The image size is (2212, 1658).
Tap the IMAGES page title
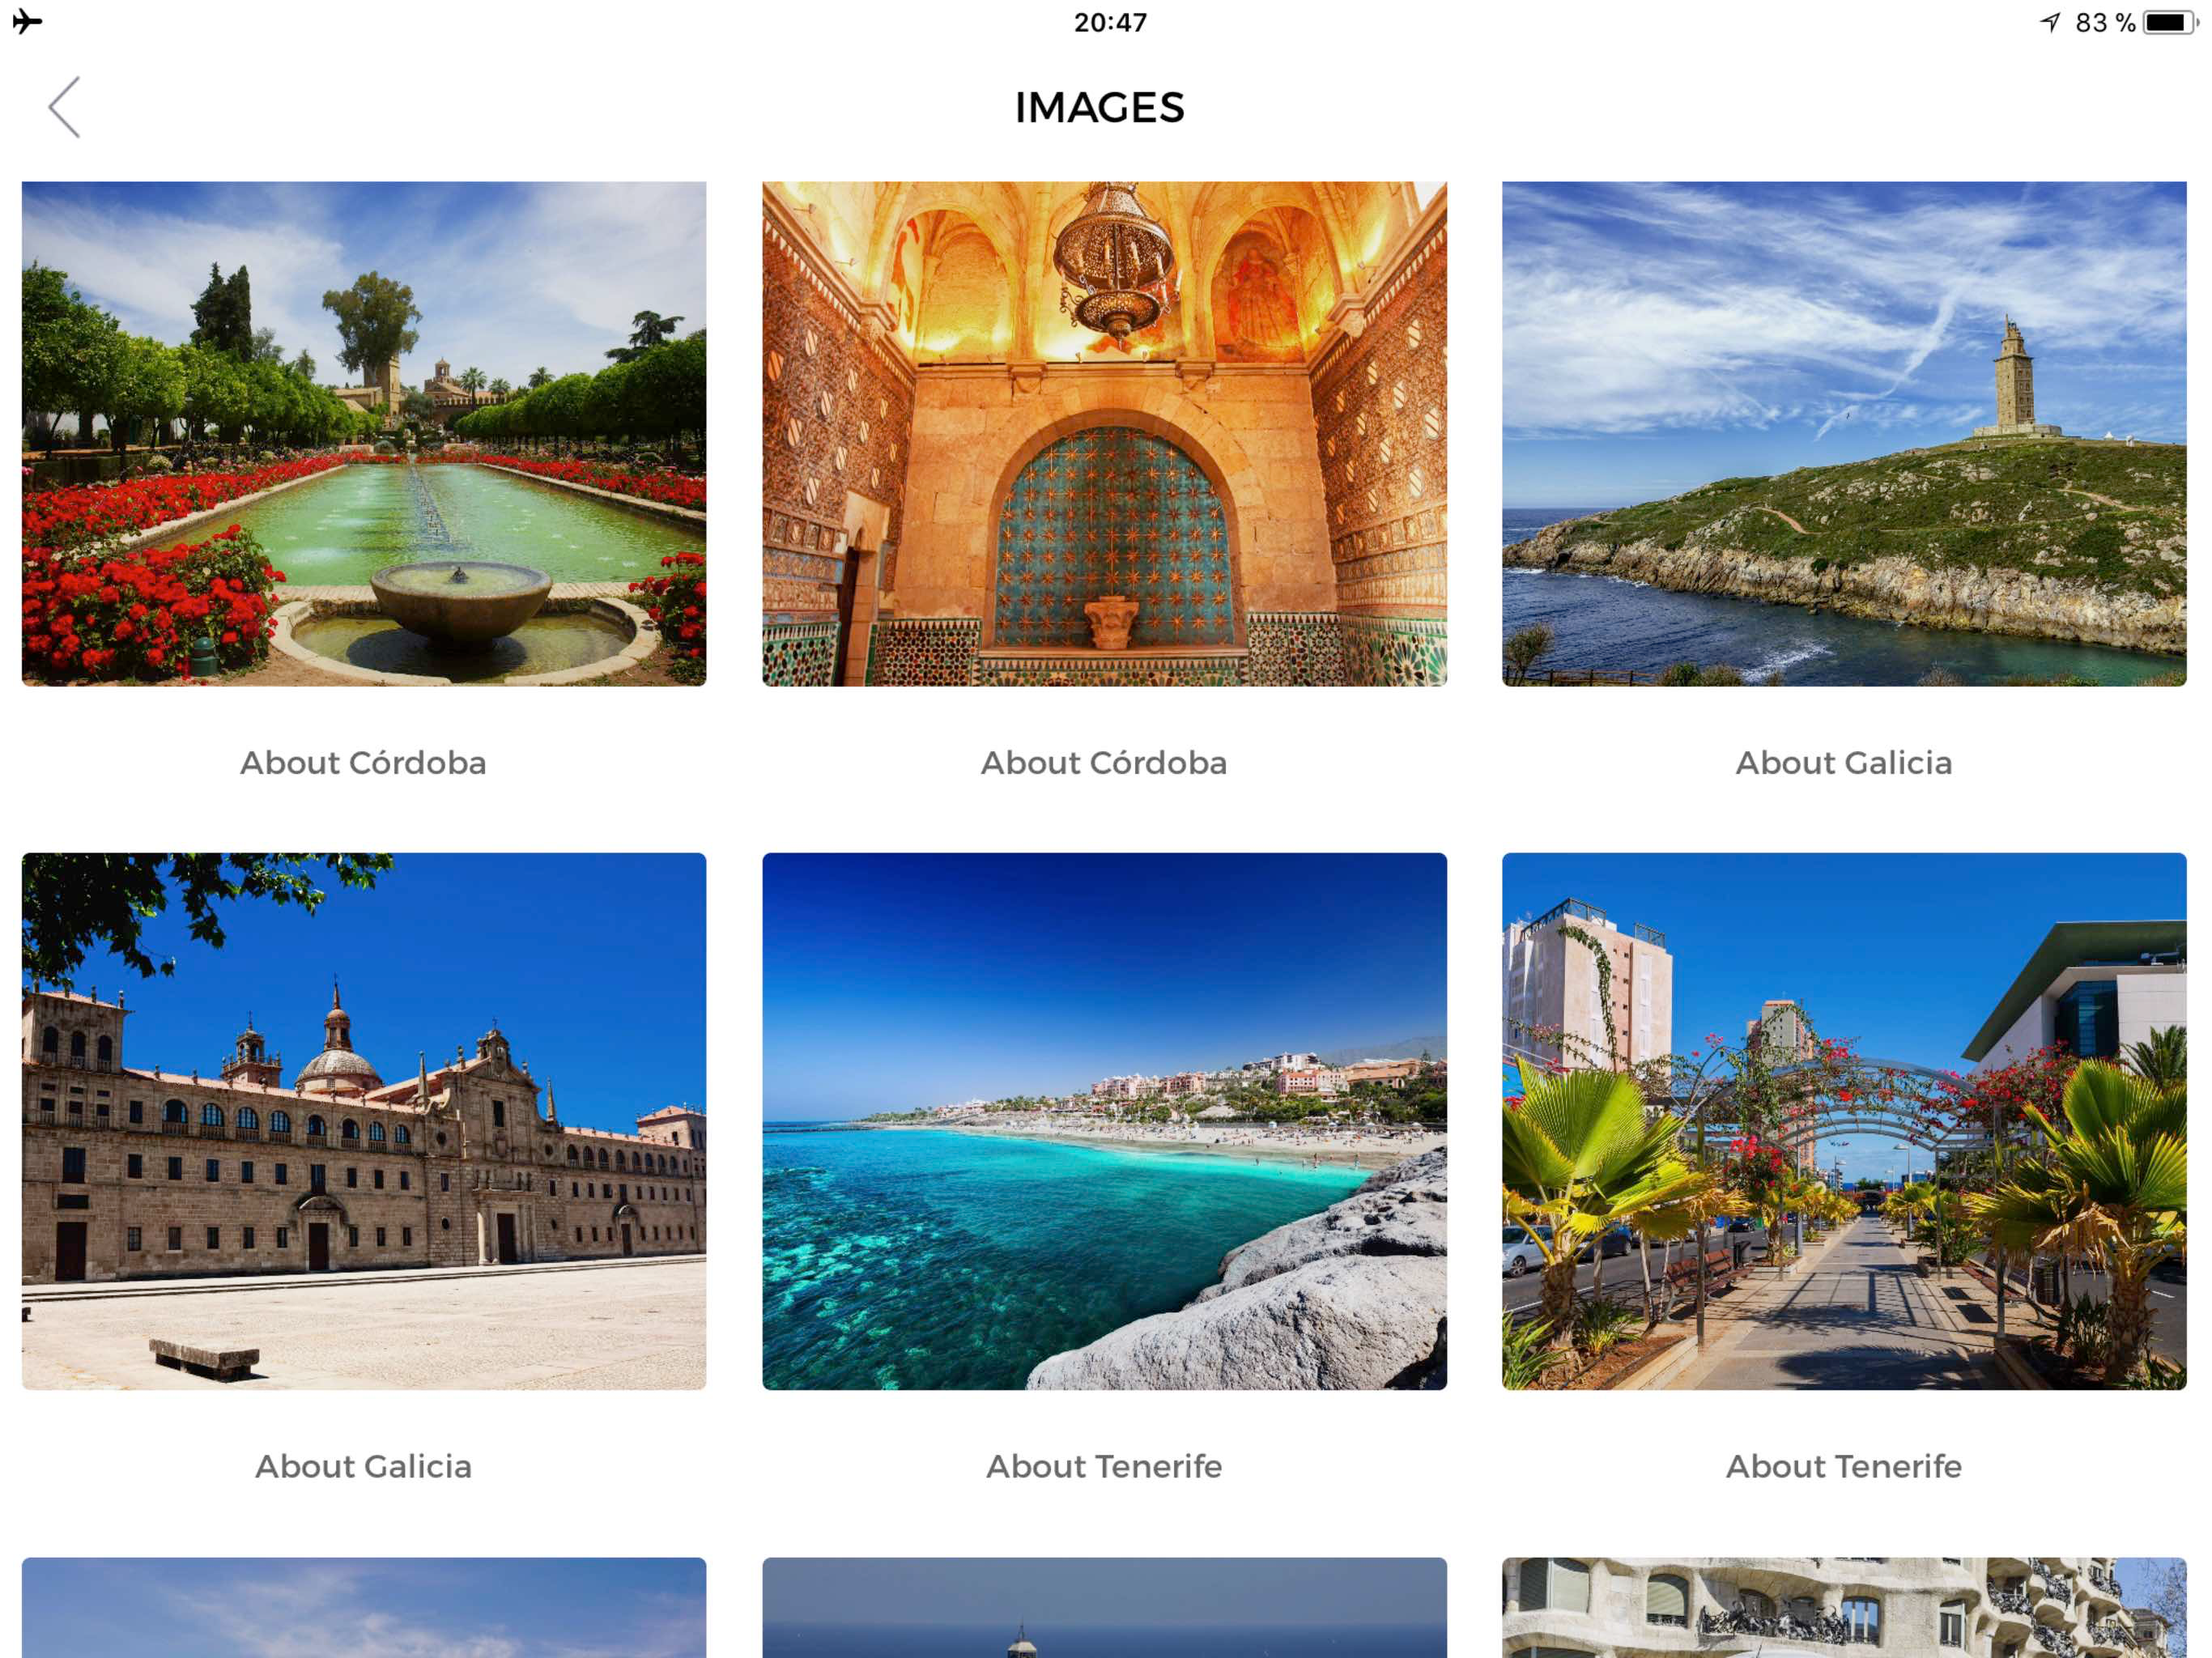coord(1100,108)
